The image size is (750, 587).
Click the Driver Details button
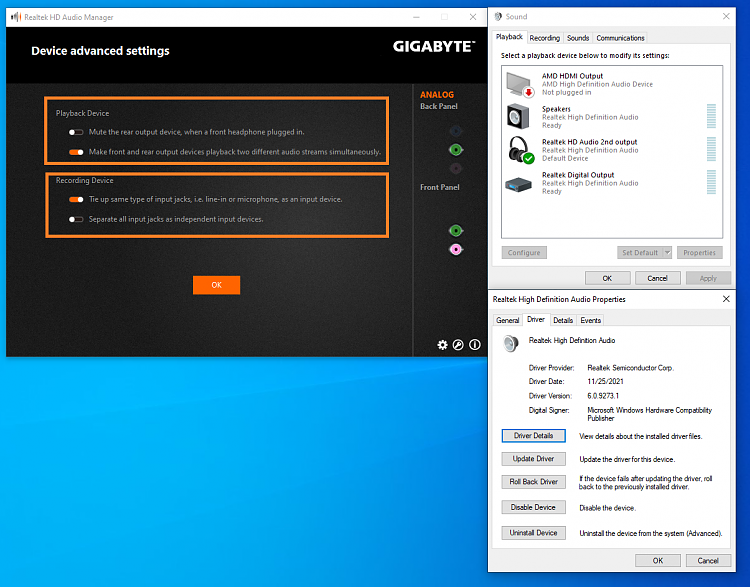(x=533, y=435)
